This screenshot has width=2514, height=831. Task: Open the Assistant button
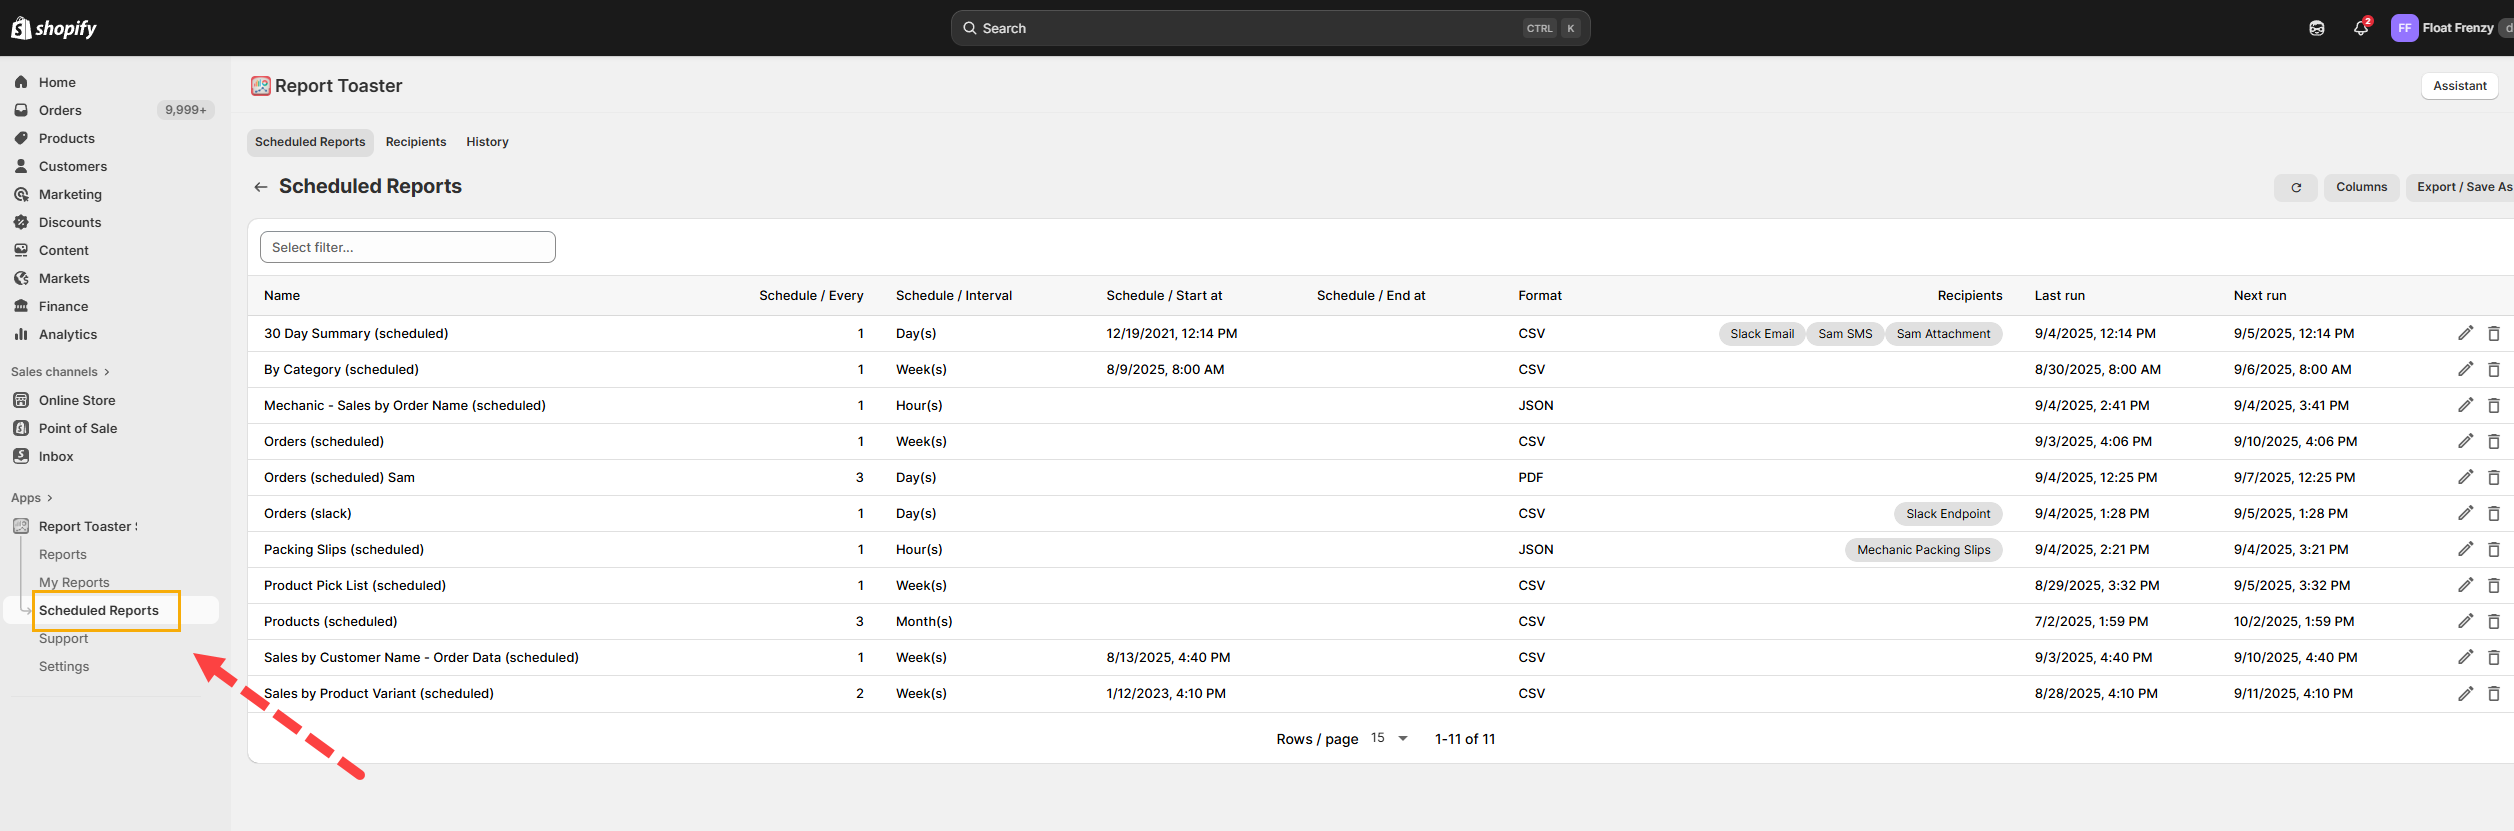[x=2459, y=86]
